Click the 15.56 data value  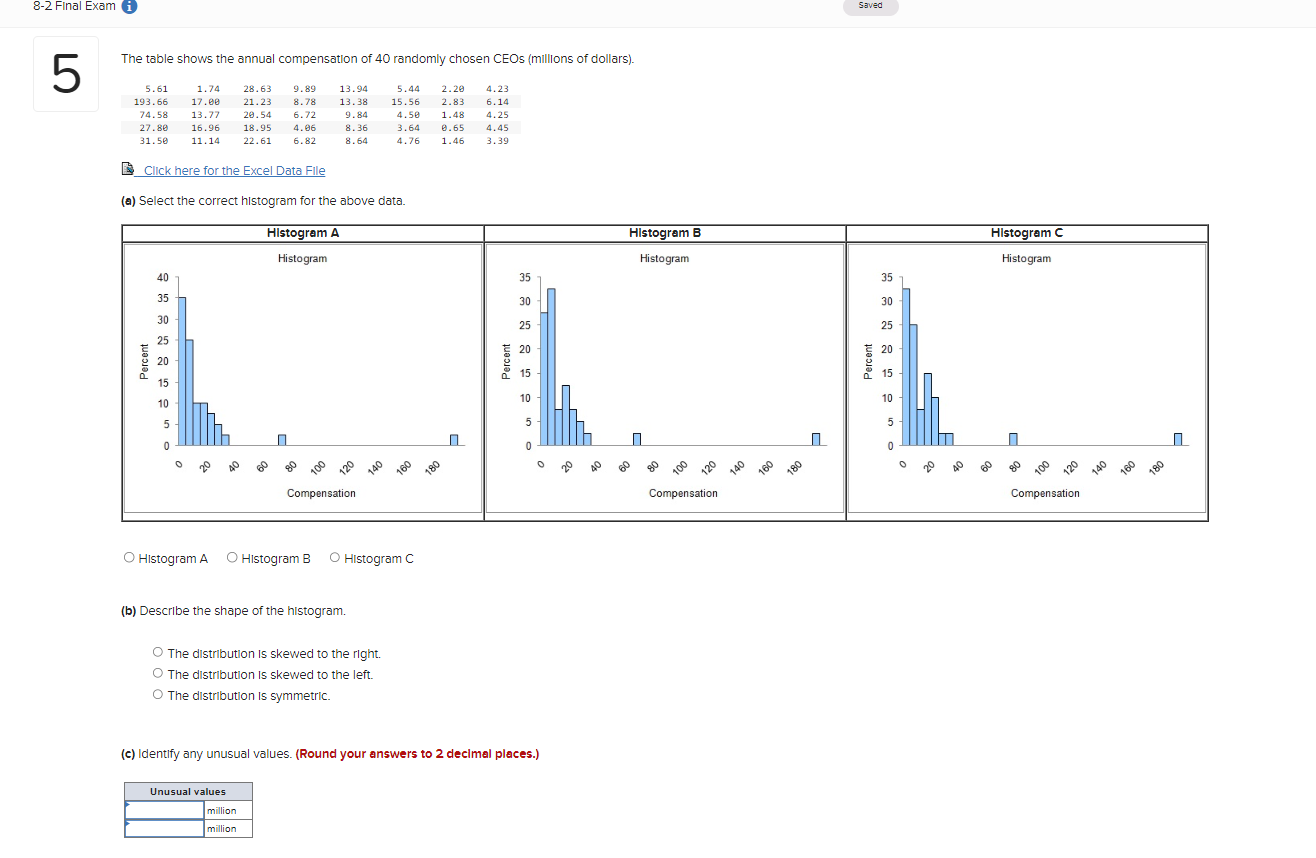click(x=405, y=102)
